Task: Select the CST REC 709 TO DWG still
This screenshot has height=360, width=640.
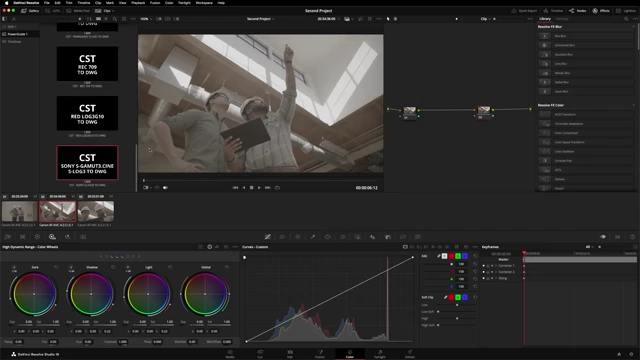Action: tap(87, 64)
